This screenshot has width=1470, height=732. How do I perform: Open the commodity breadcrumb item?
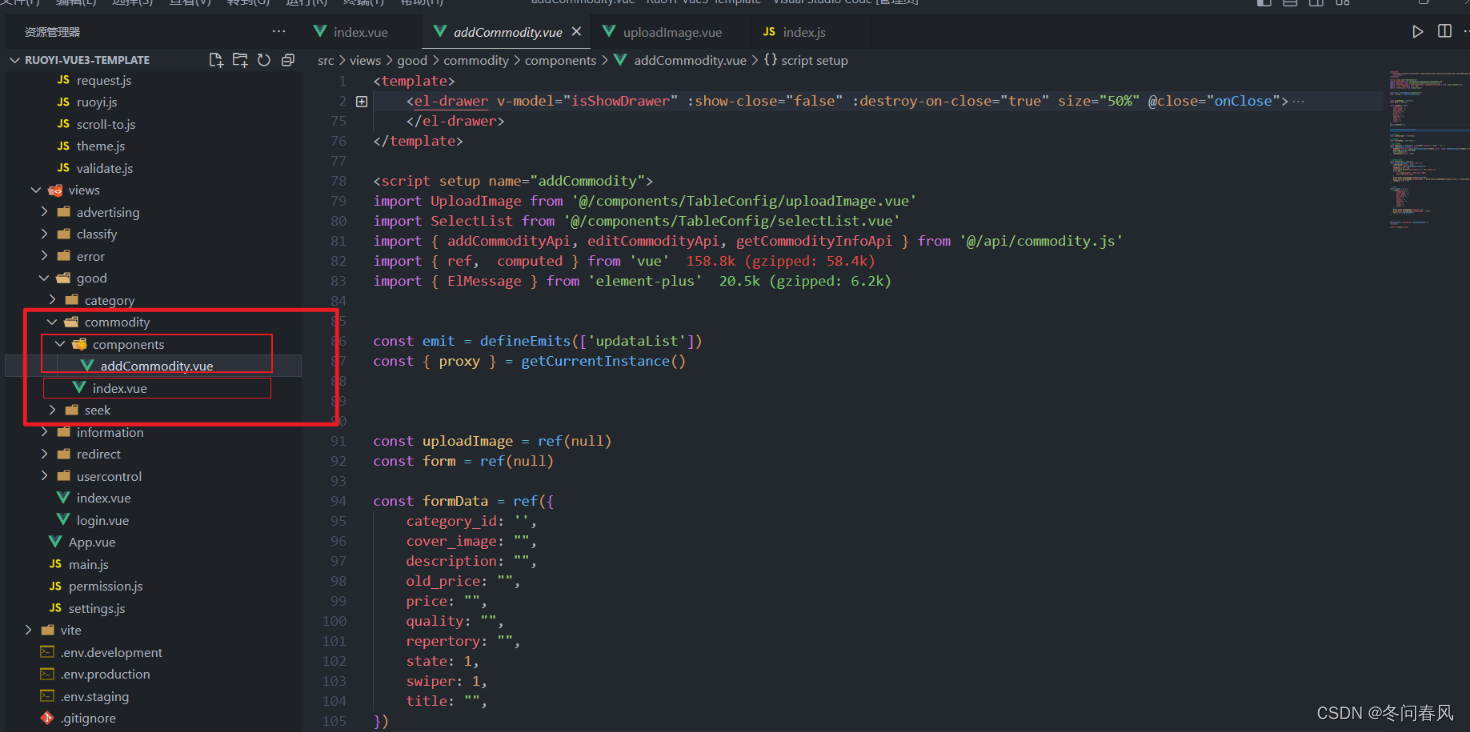tap(476, 60)
